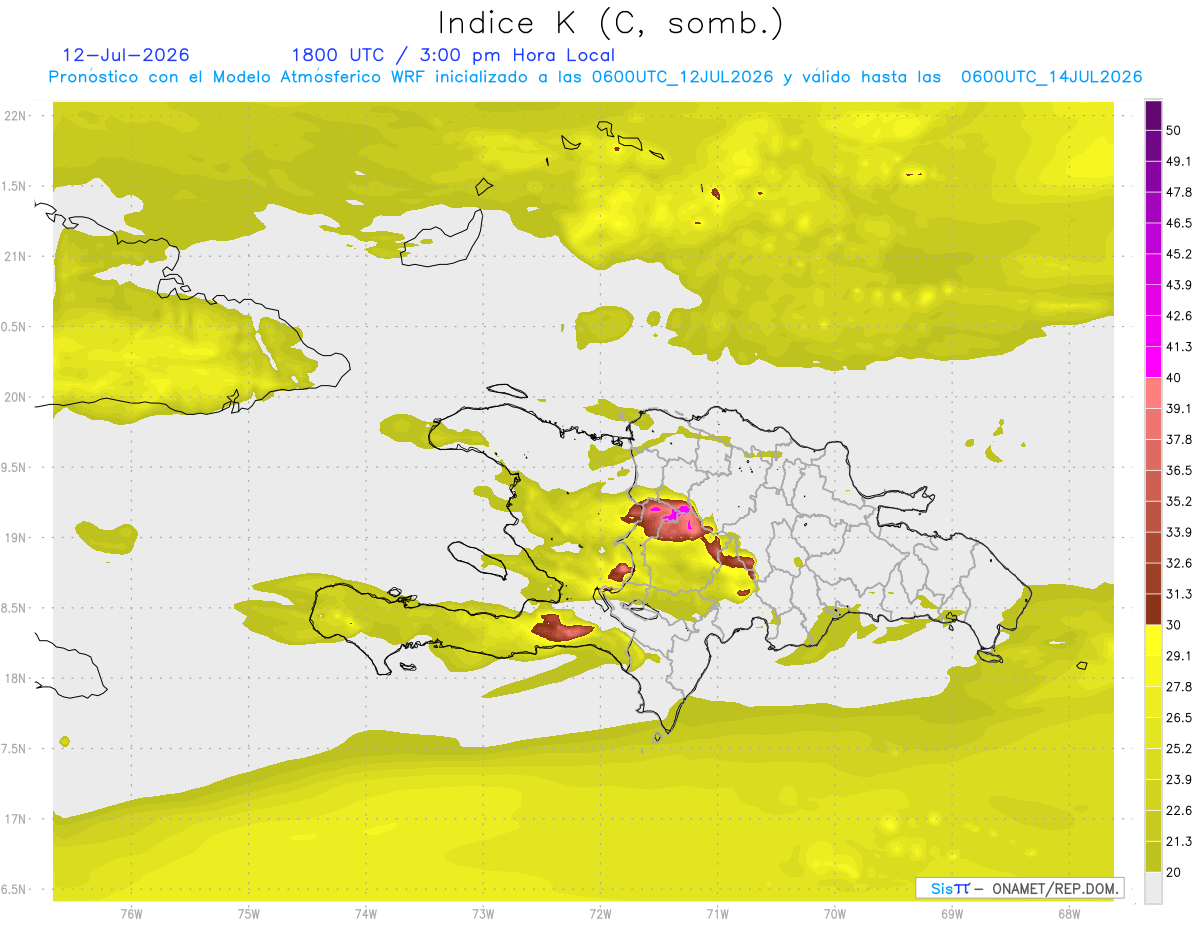Screen dimensions: 1200x927
Task: Select the '0600UTC_14JUL2026' valid-until time
Action: tap(1051, 77)
